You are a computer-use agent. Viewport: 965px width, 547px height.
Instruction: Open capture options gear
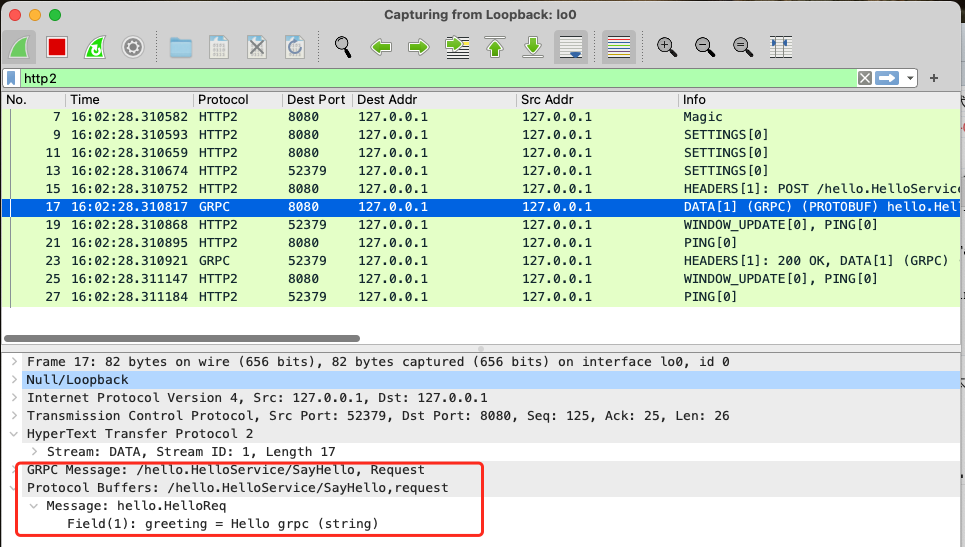click(133, 47)
